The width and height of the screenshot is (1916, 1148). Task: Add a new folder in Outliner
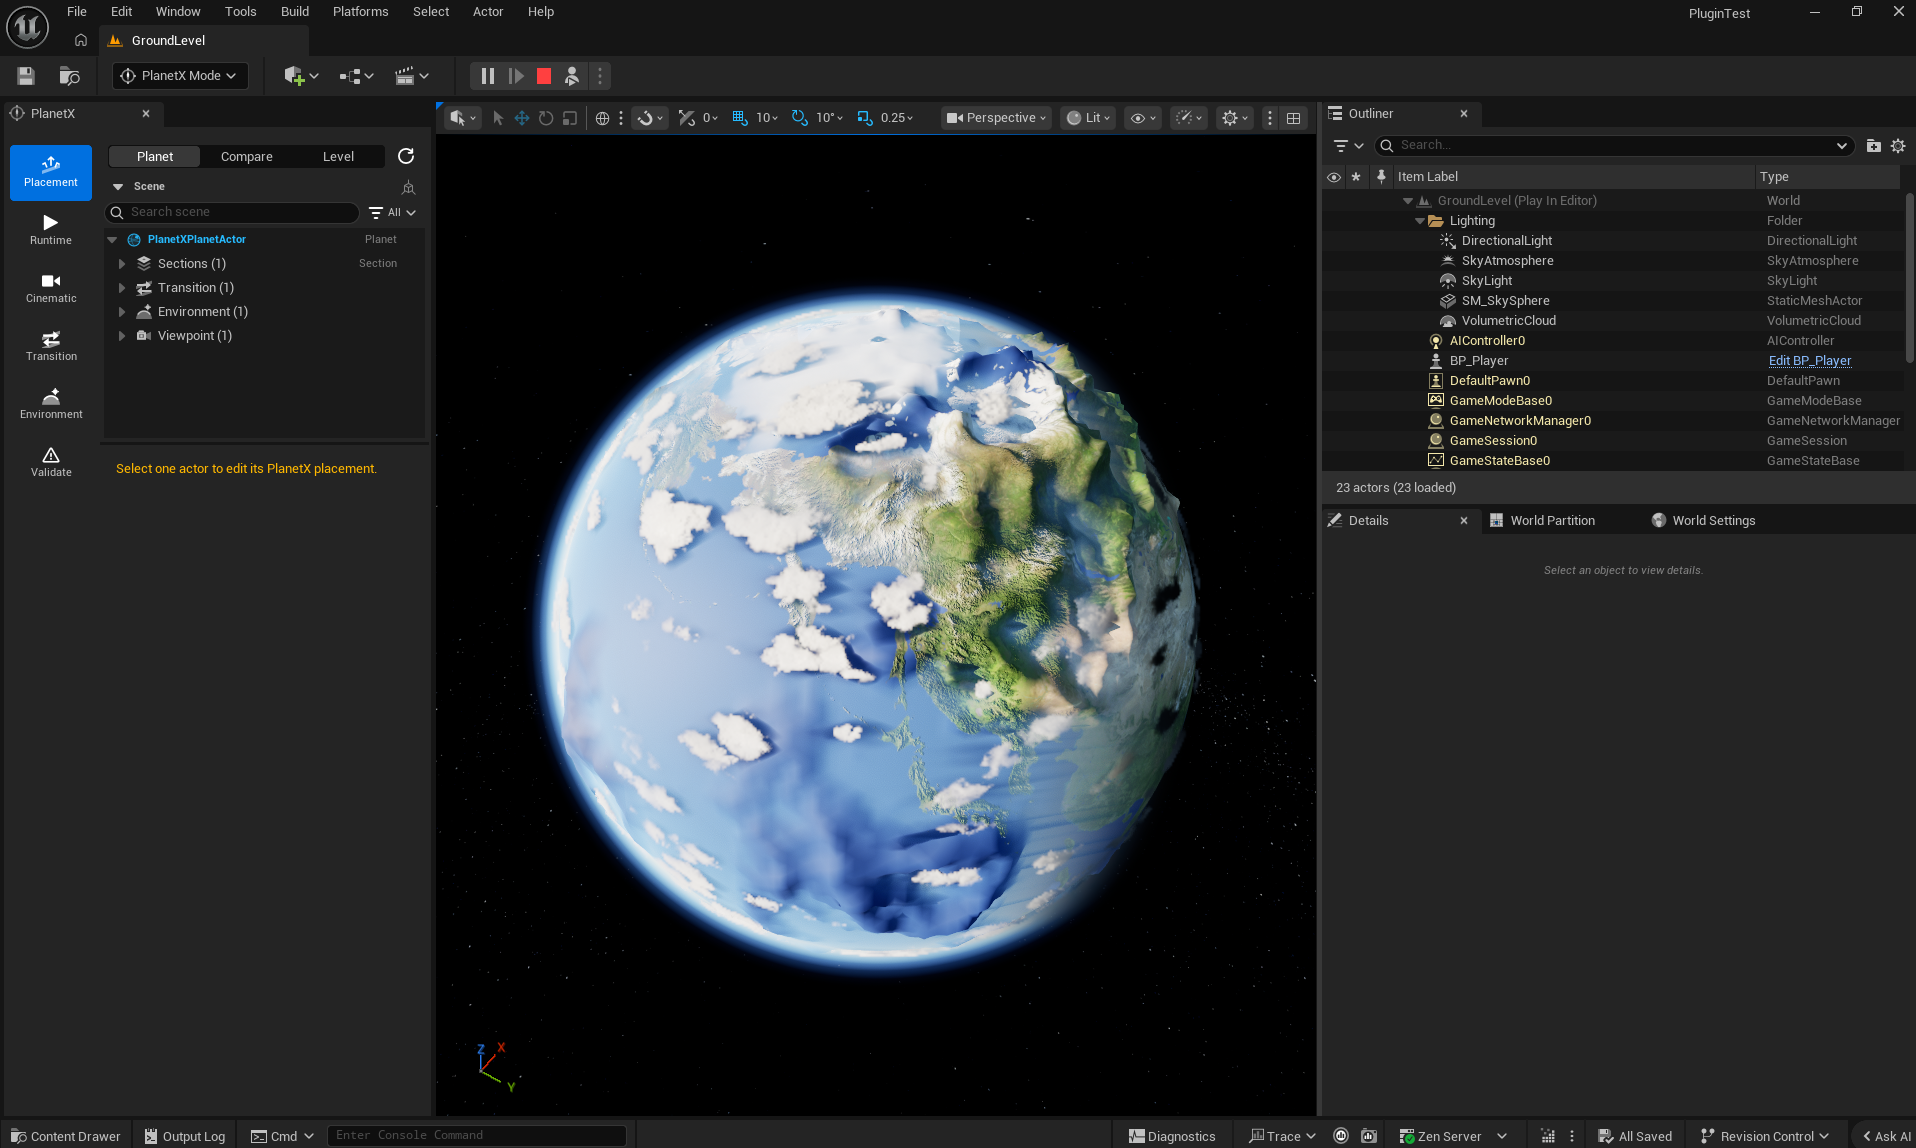coord(1874,146)
